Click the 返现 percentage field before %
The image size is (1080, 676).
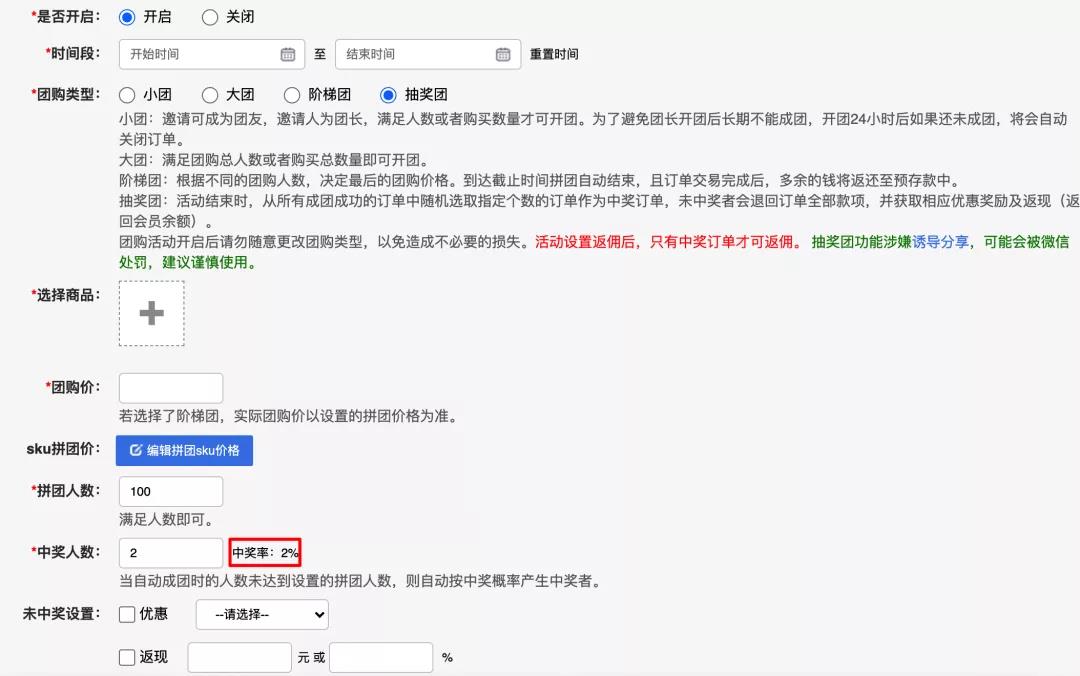tap(381, 657)
